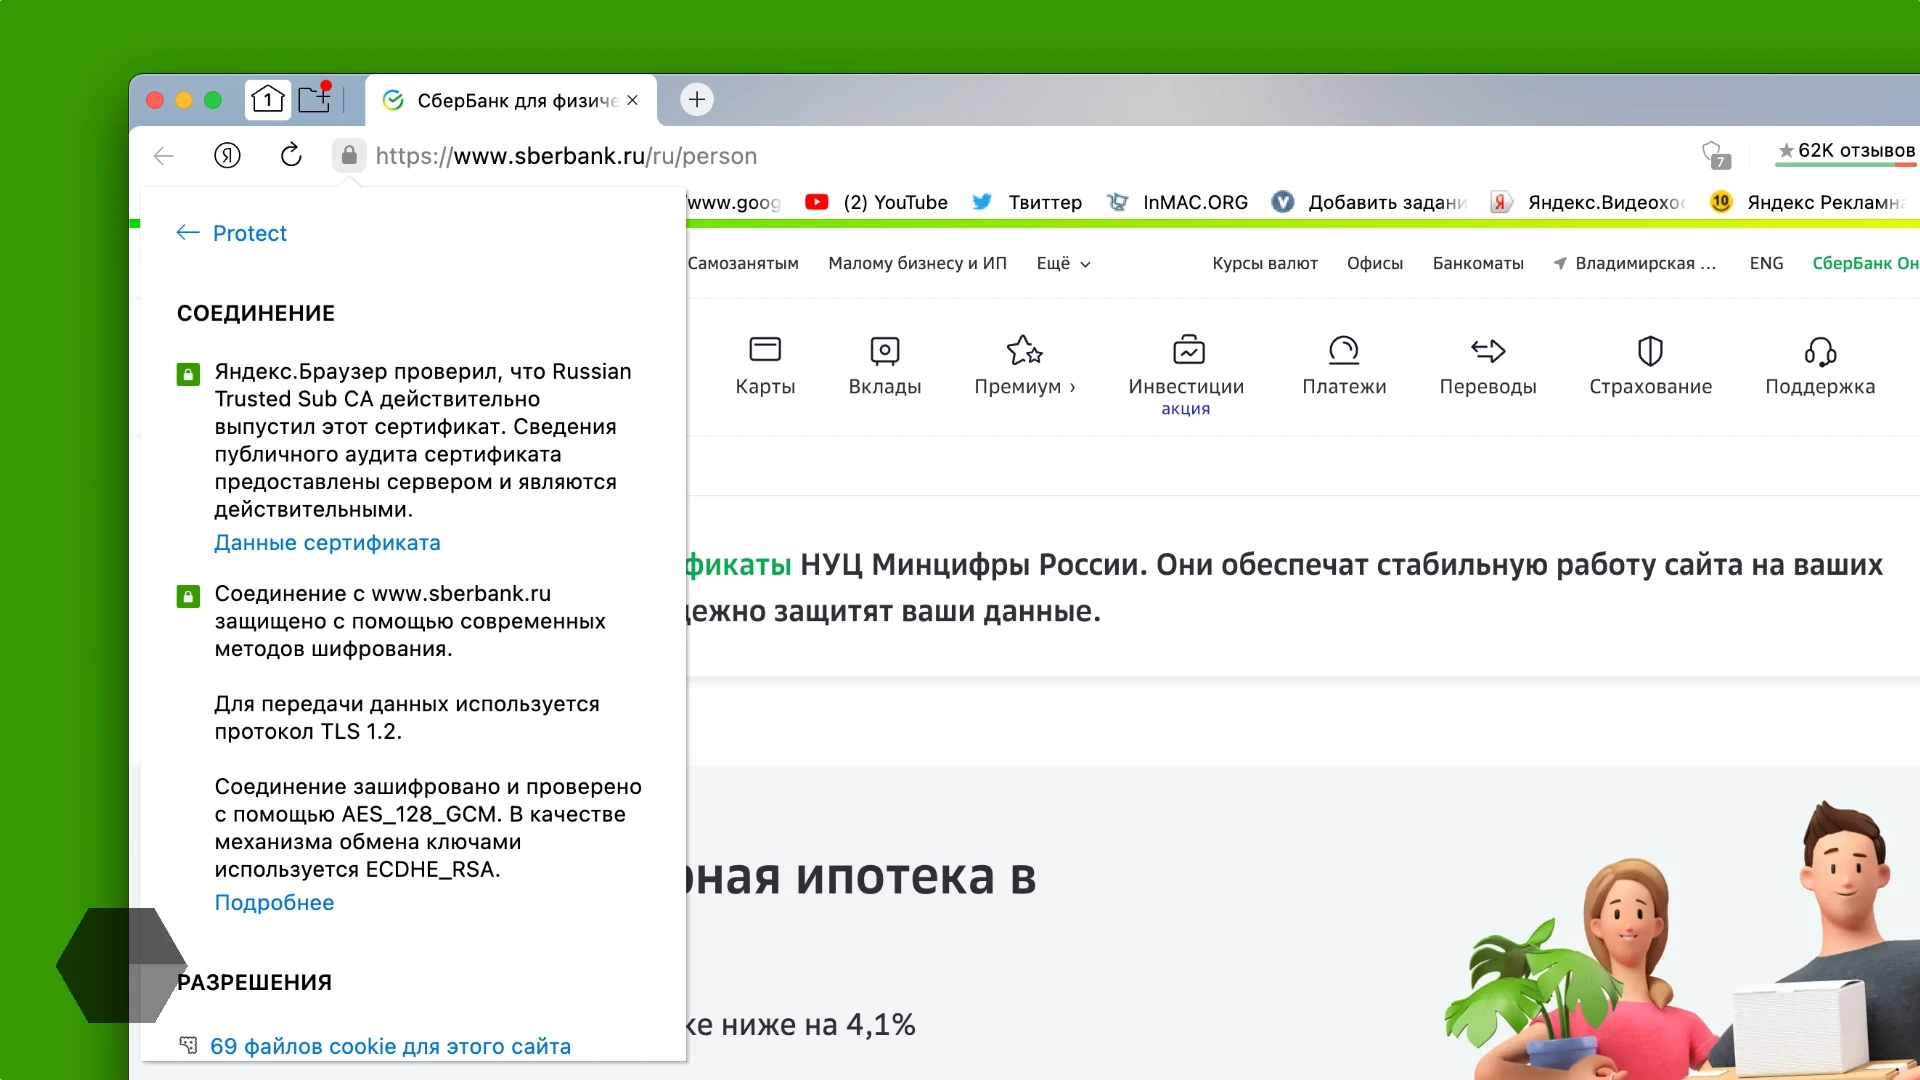Viewport: 1920px width, 1080px height.
Task: Open a new tab with plus button
Action: pos(697,99)
